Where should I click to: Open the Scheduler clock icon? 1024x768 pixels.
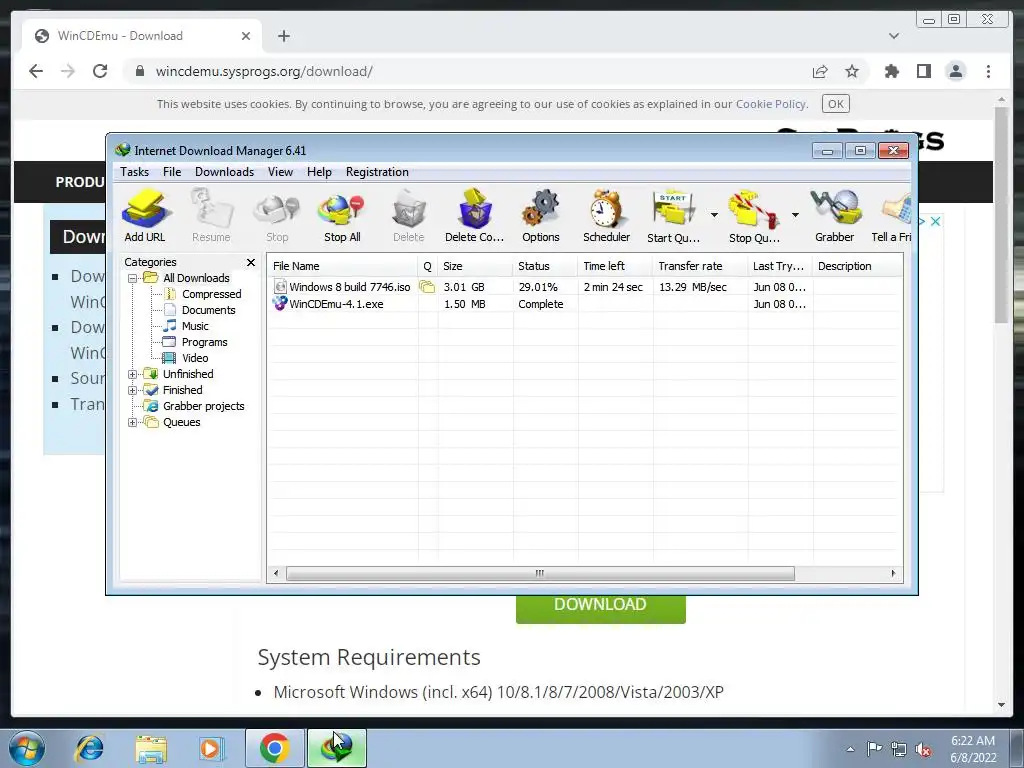coord(607,216)
